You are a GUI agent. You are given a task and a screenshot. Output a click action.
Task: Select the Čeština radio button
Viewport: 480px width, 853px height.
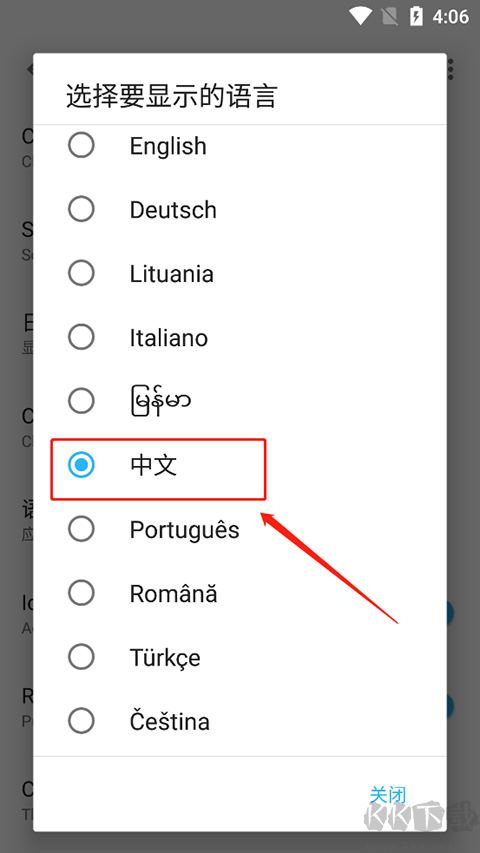81,721
